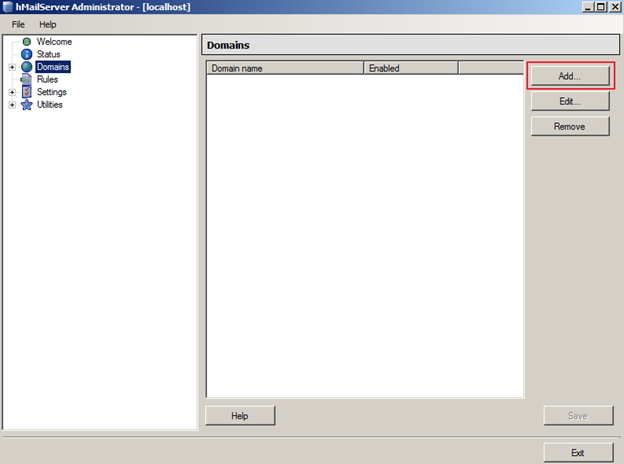The width and height of the screenshot is (624, 464).
Task: Click the hMailServer title bar app icon
Action: pos(8,7)
